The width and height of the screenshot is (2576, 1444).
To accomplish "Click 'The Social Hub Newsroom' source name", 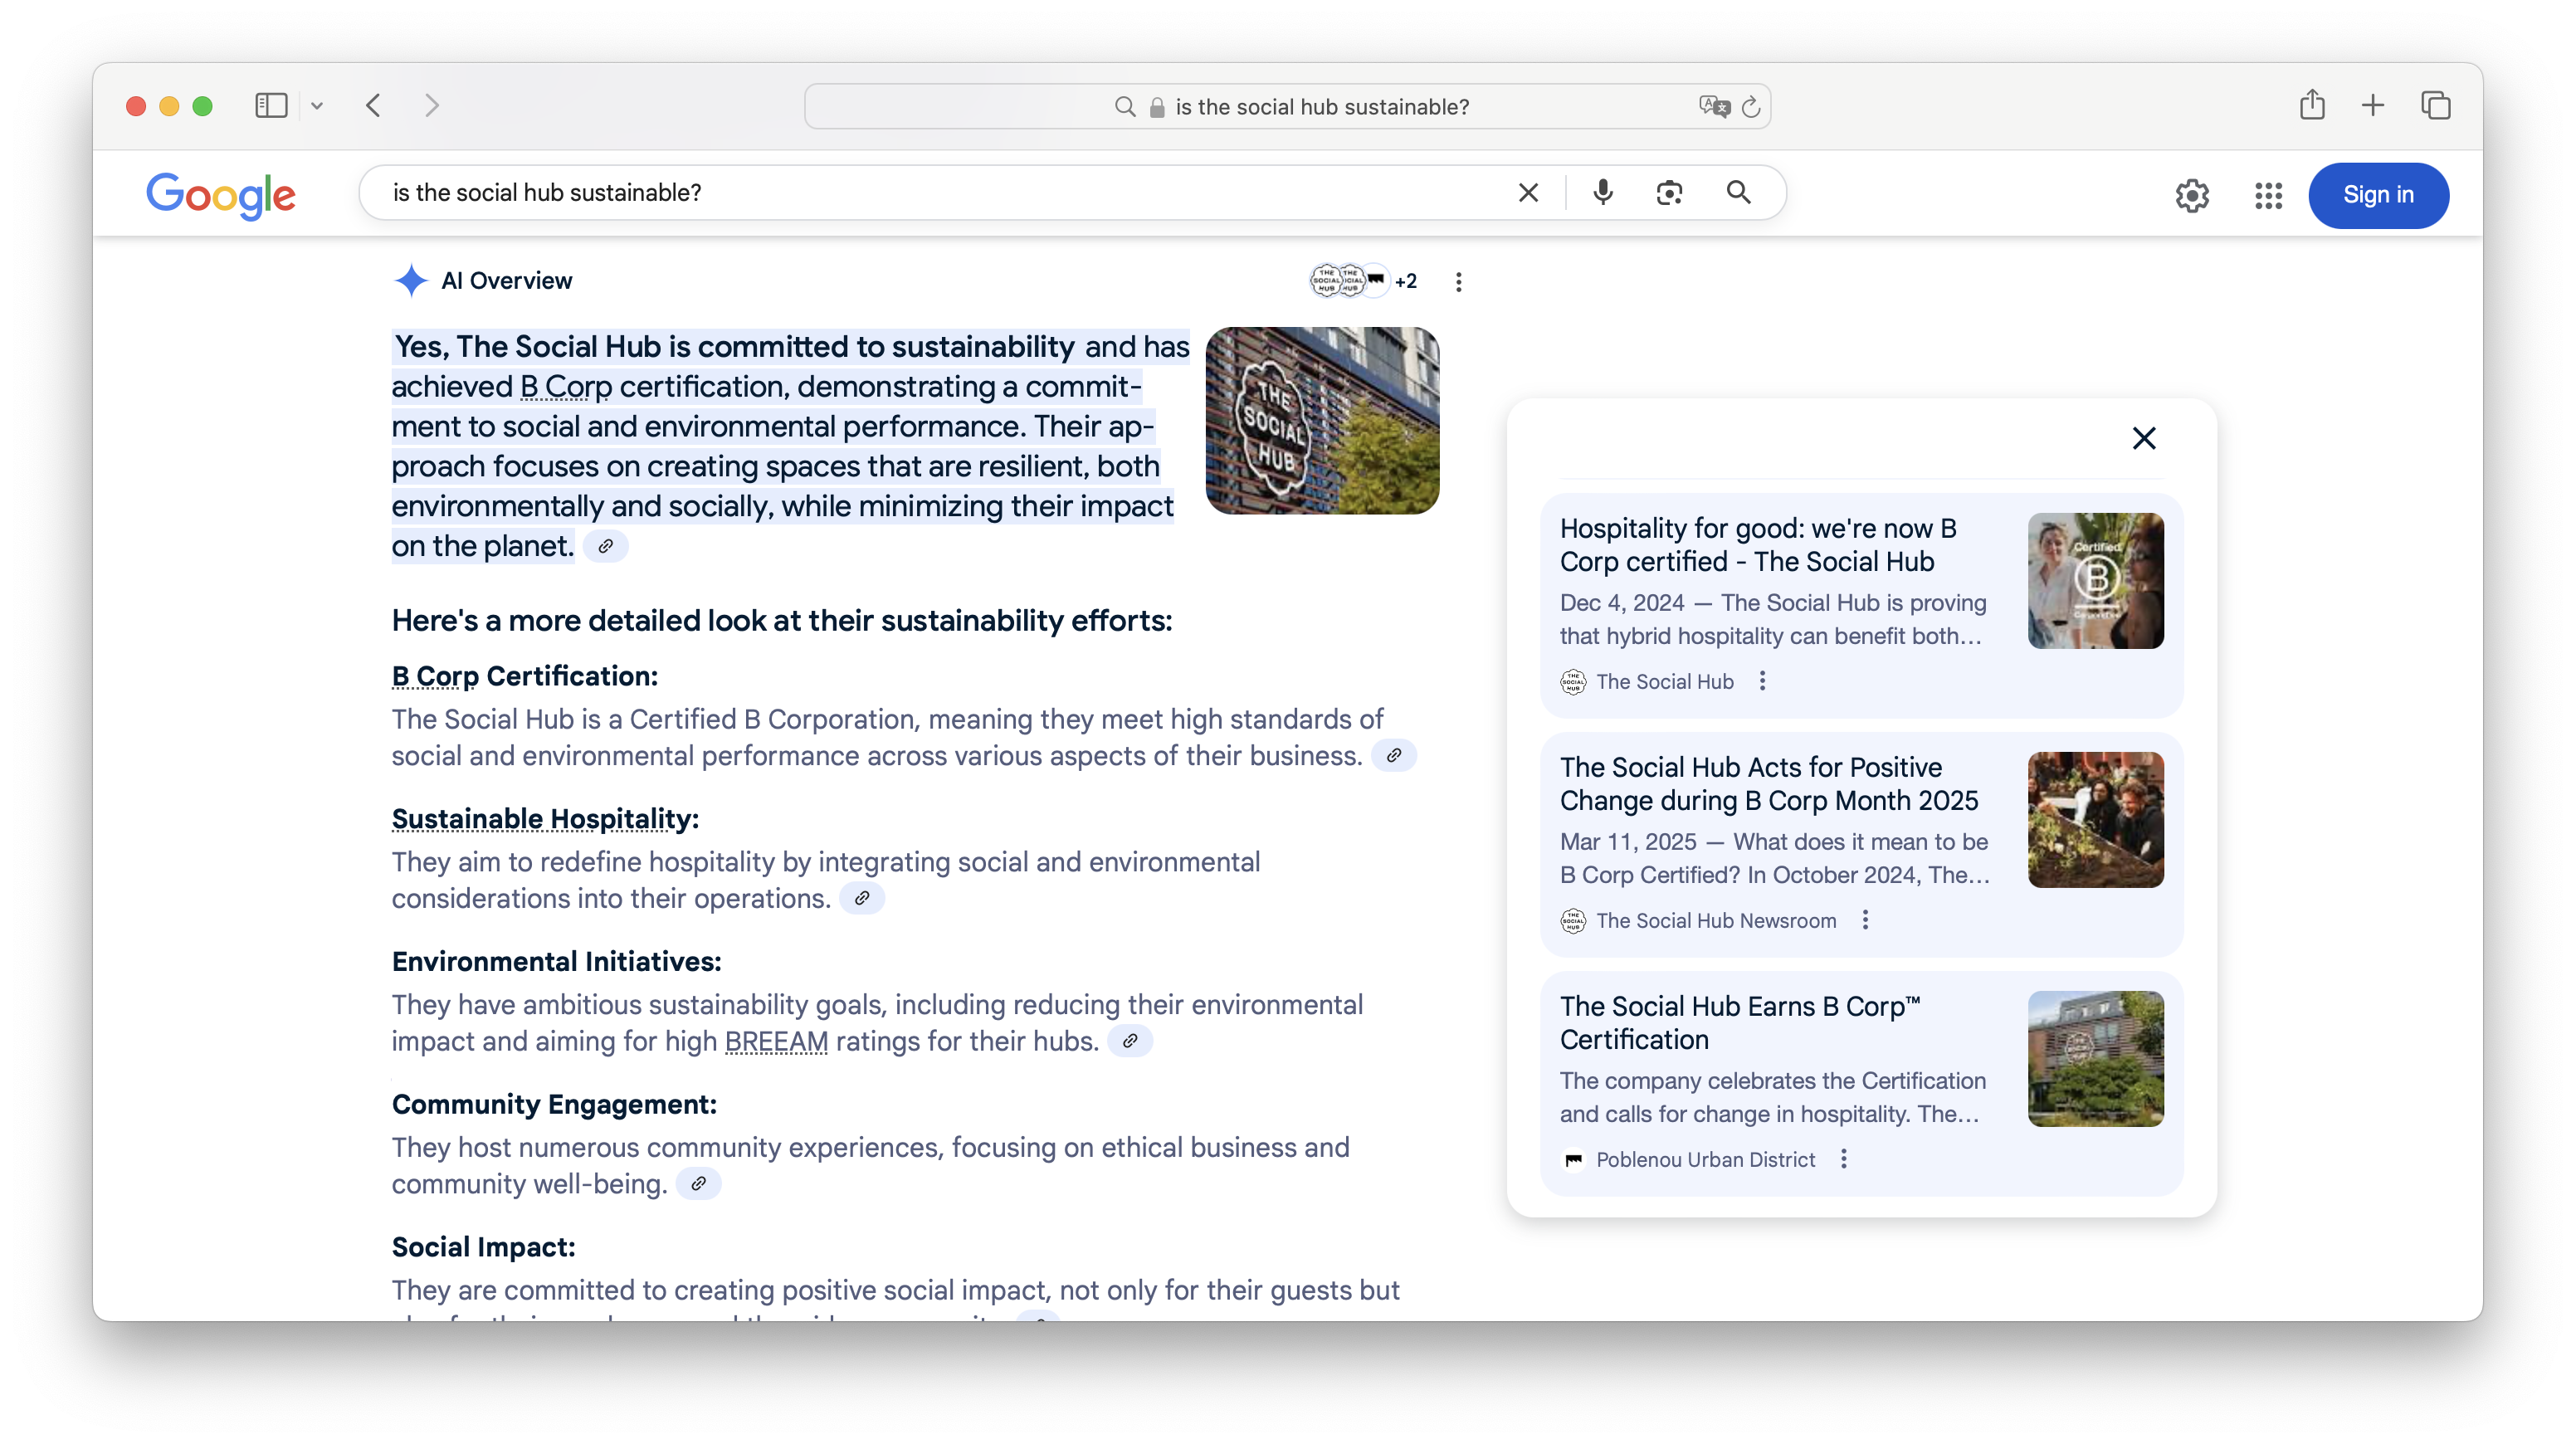I will pos(1716,921).
